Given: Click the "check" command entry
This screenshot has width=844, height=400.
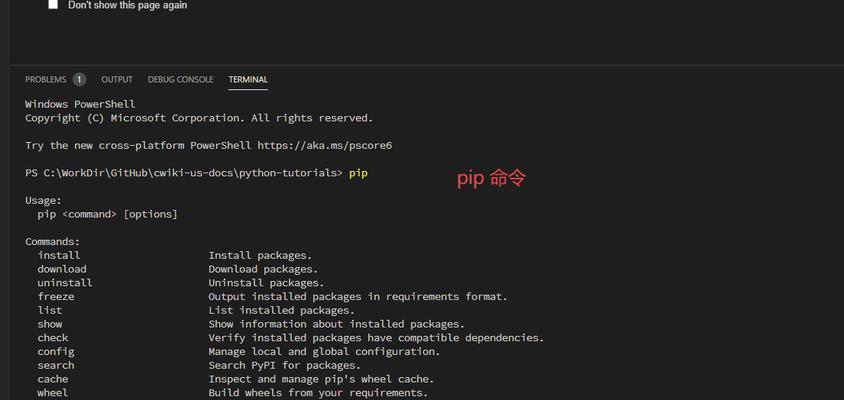Looking at the screenshot, I should coord(53,338).
